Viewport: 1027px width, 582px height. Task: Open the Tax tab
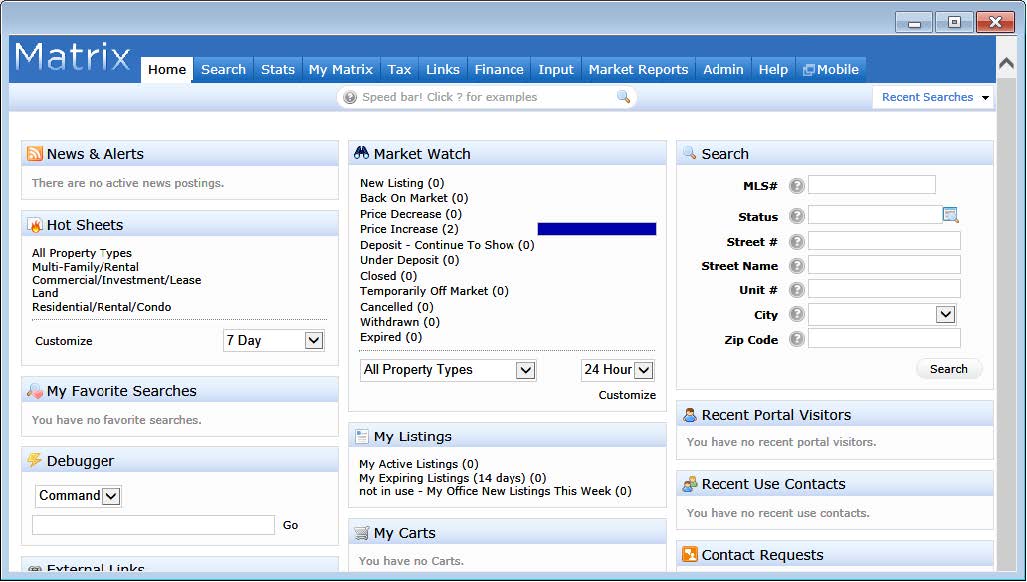click(x=399, y=69)
